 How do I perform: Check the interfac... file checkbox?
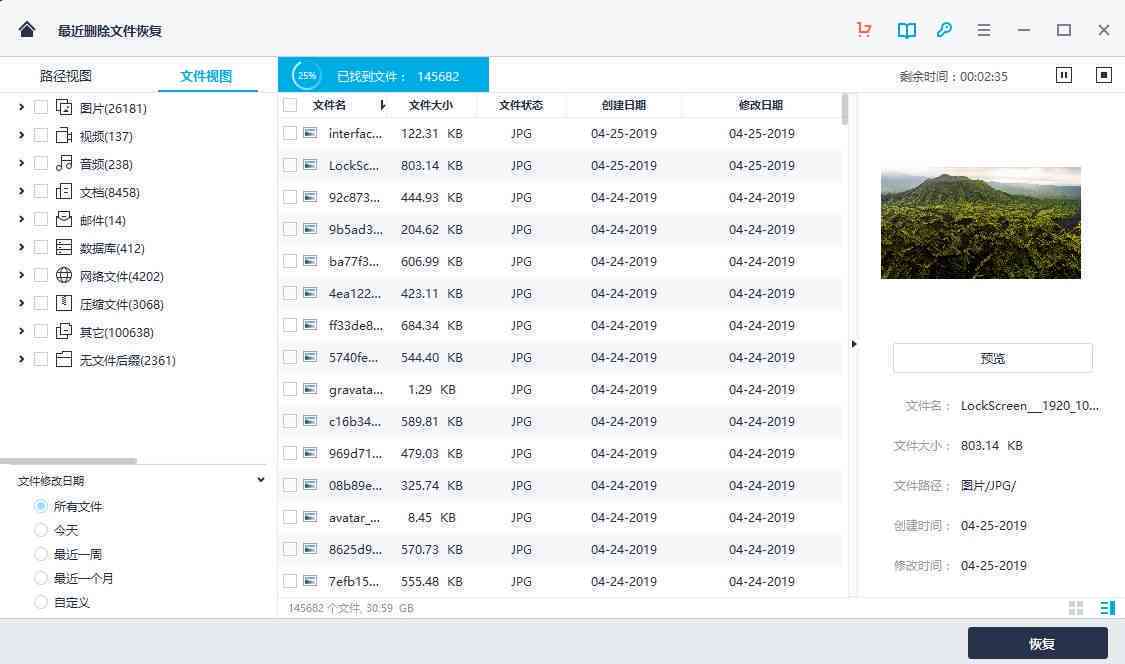tap(290, 133)
